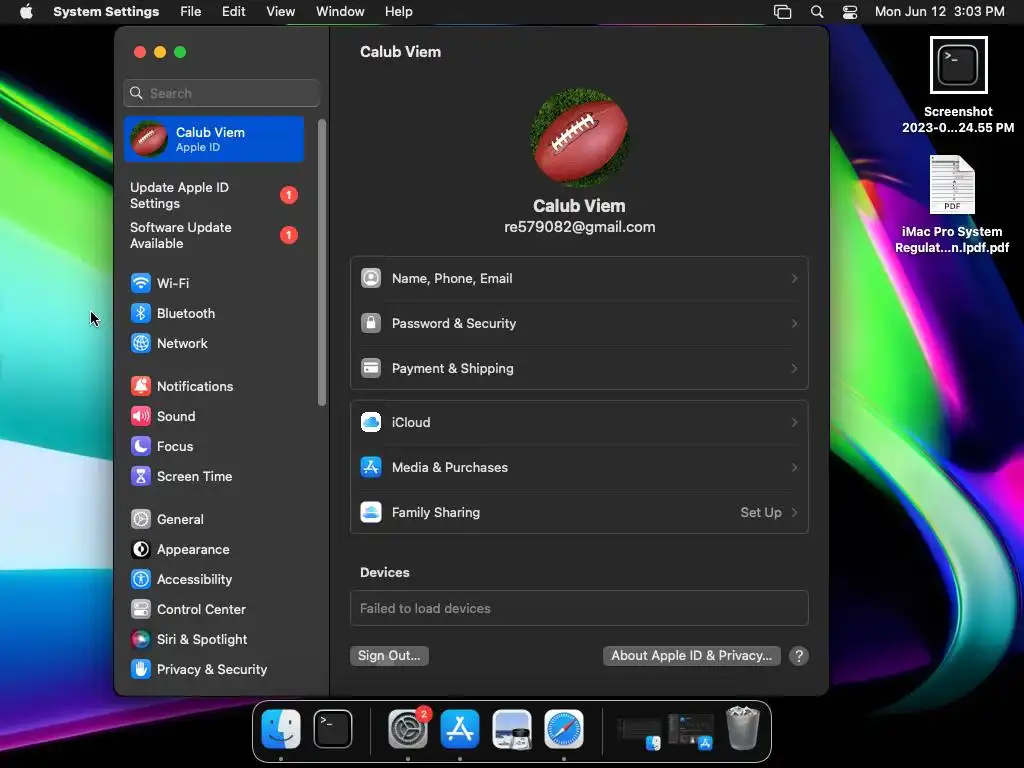Click the Siri & Spotlight icon
1024x768 pixels.
(x=140, y=639)
